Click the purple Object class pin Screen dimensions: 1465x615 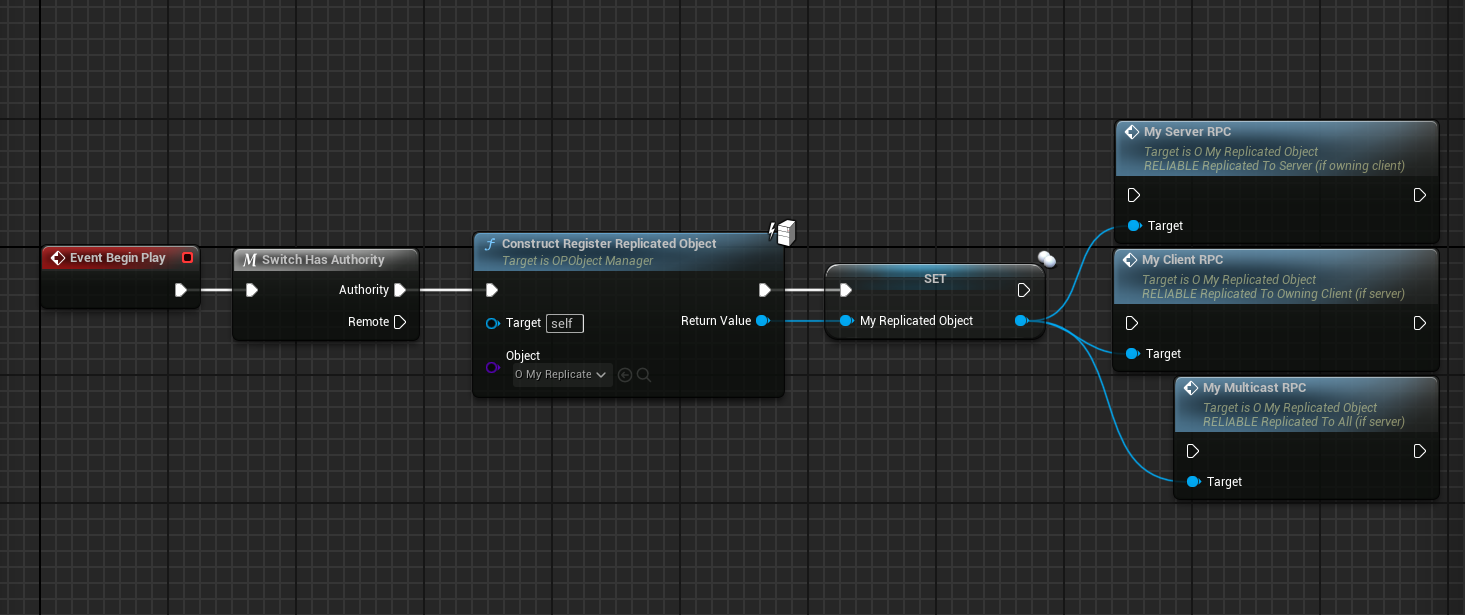pos(492,367)
